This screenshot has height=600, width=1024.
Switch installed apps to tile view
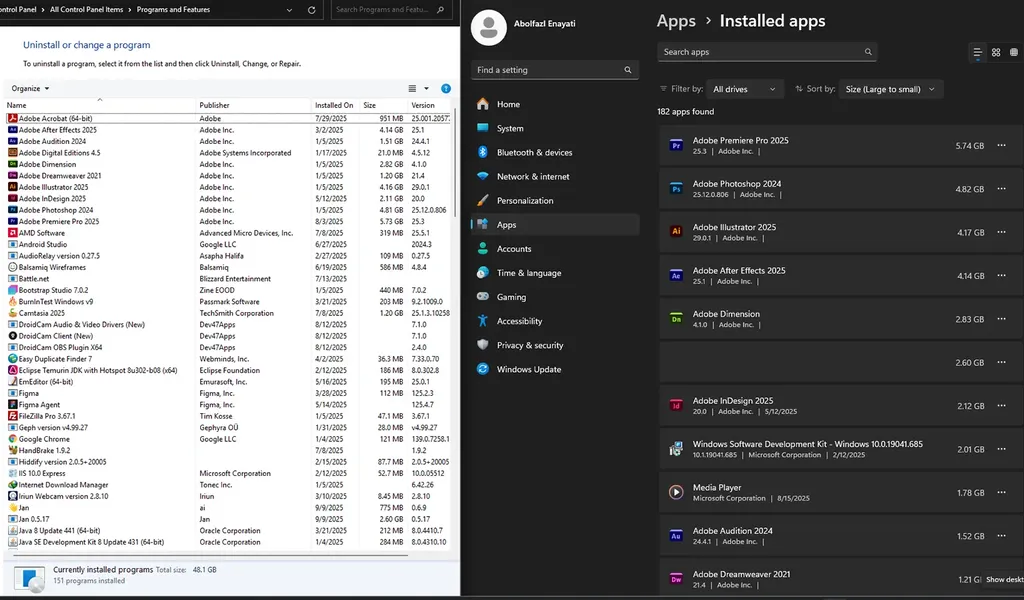[1014, 52]
